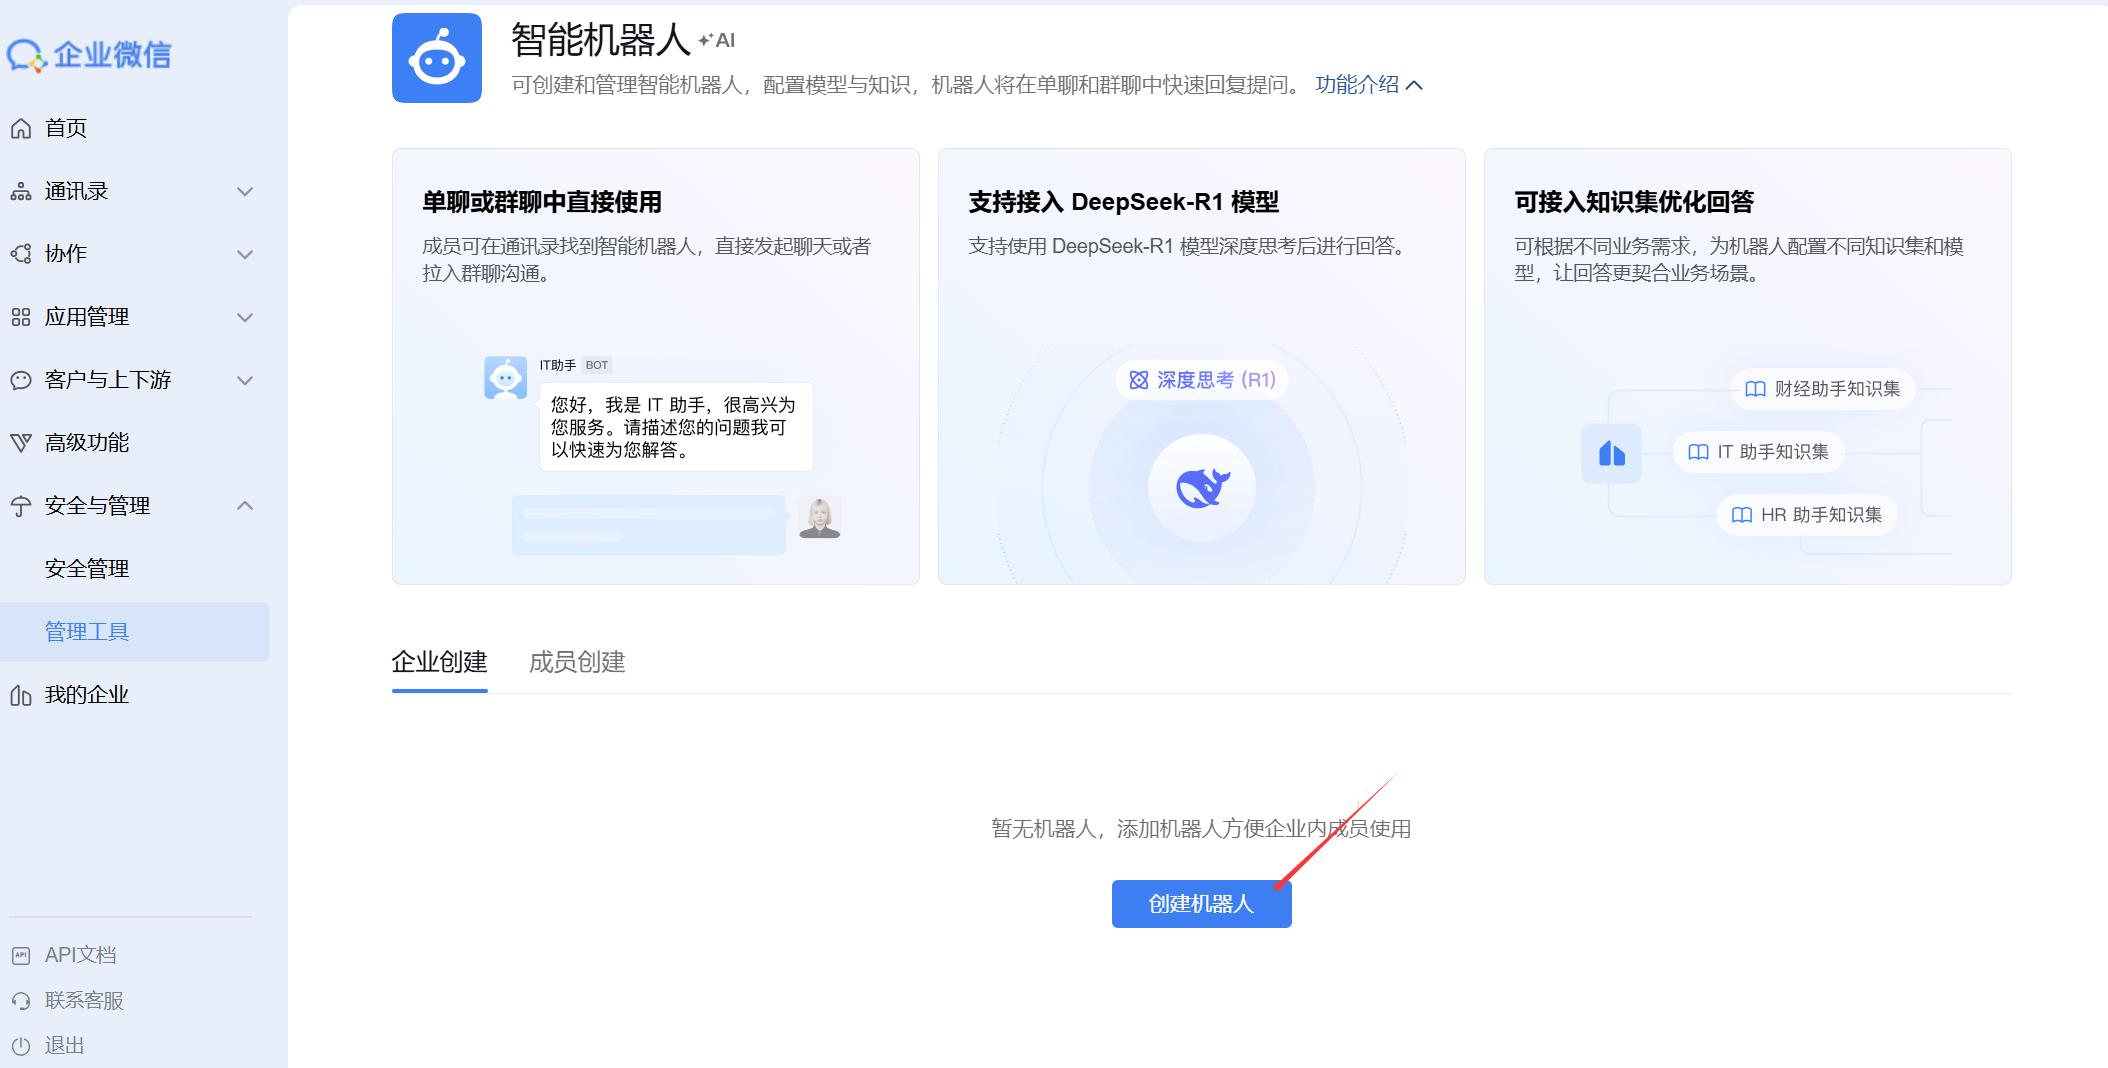The height and width of the screenshot is (1068, 2108).
Task: Click the blue 智能机器人 robot icon
Action: pos(437,58)
